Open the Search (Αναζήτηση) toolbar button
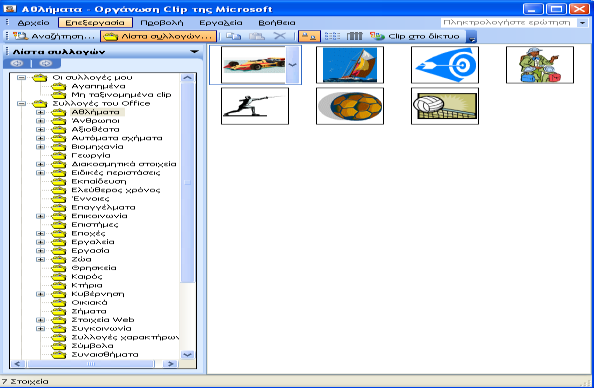Screen dimensions: 594x388 [x=54, y=36]
